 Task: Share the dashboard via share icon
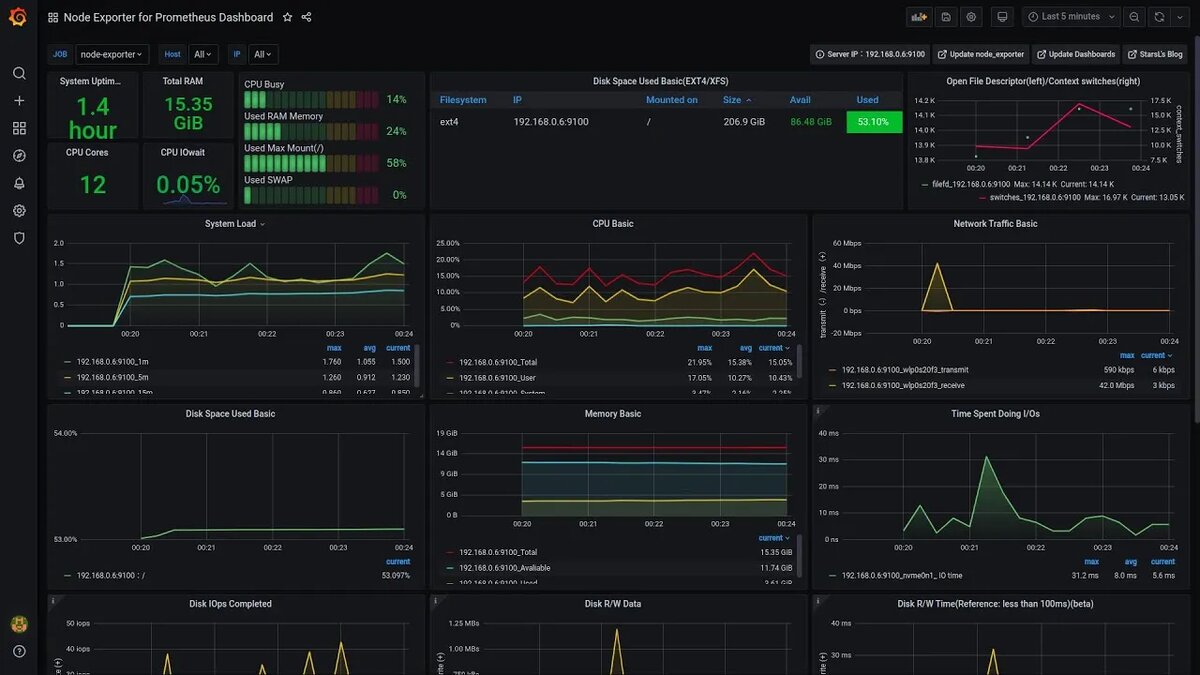tap(306, 17)
